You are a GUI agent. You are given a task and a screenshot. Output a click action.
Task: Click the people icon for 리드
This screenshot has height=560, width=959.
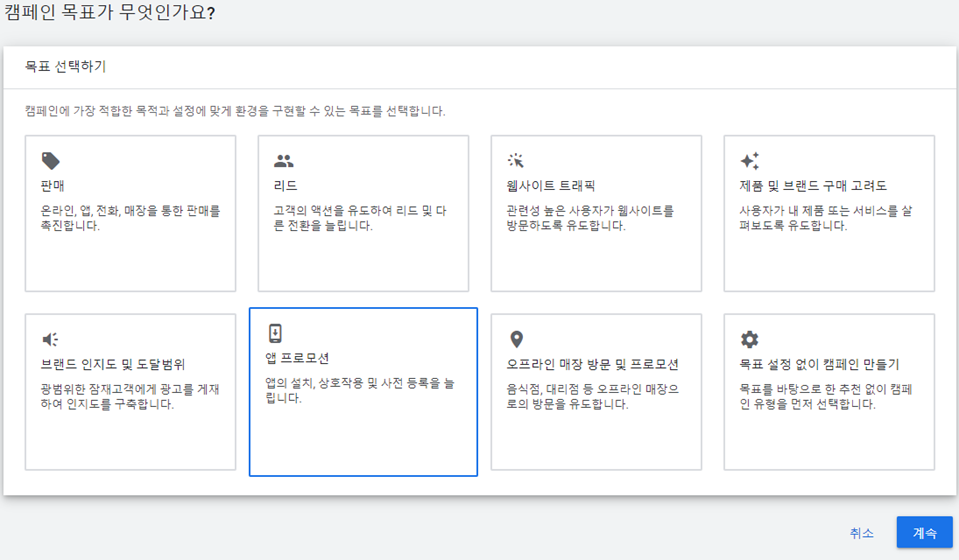(x=284, y=161)
